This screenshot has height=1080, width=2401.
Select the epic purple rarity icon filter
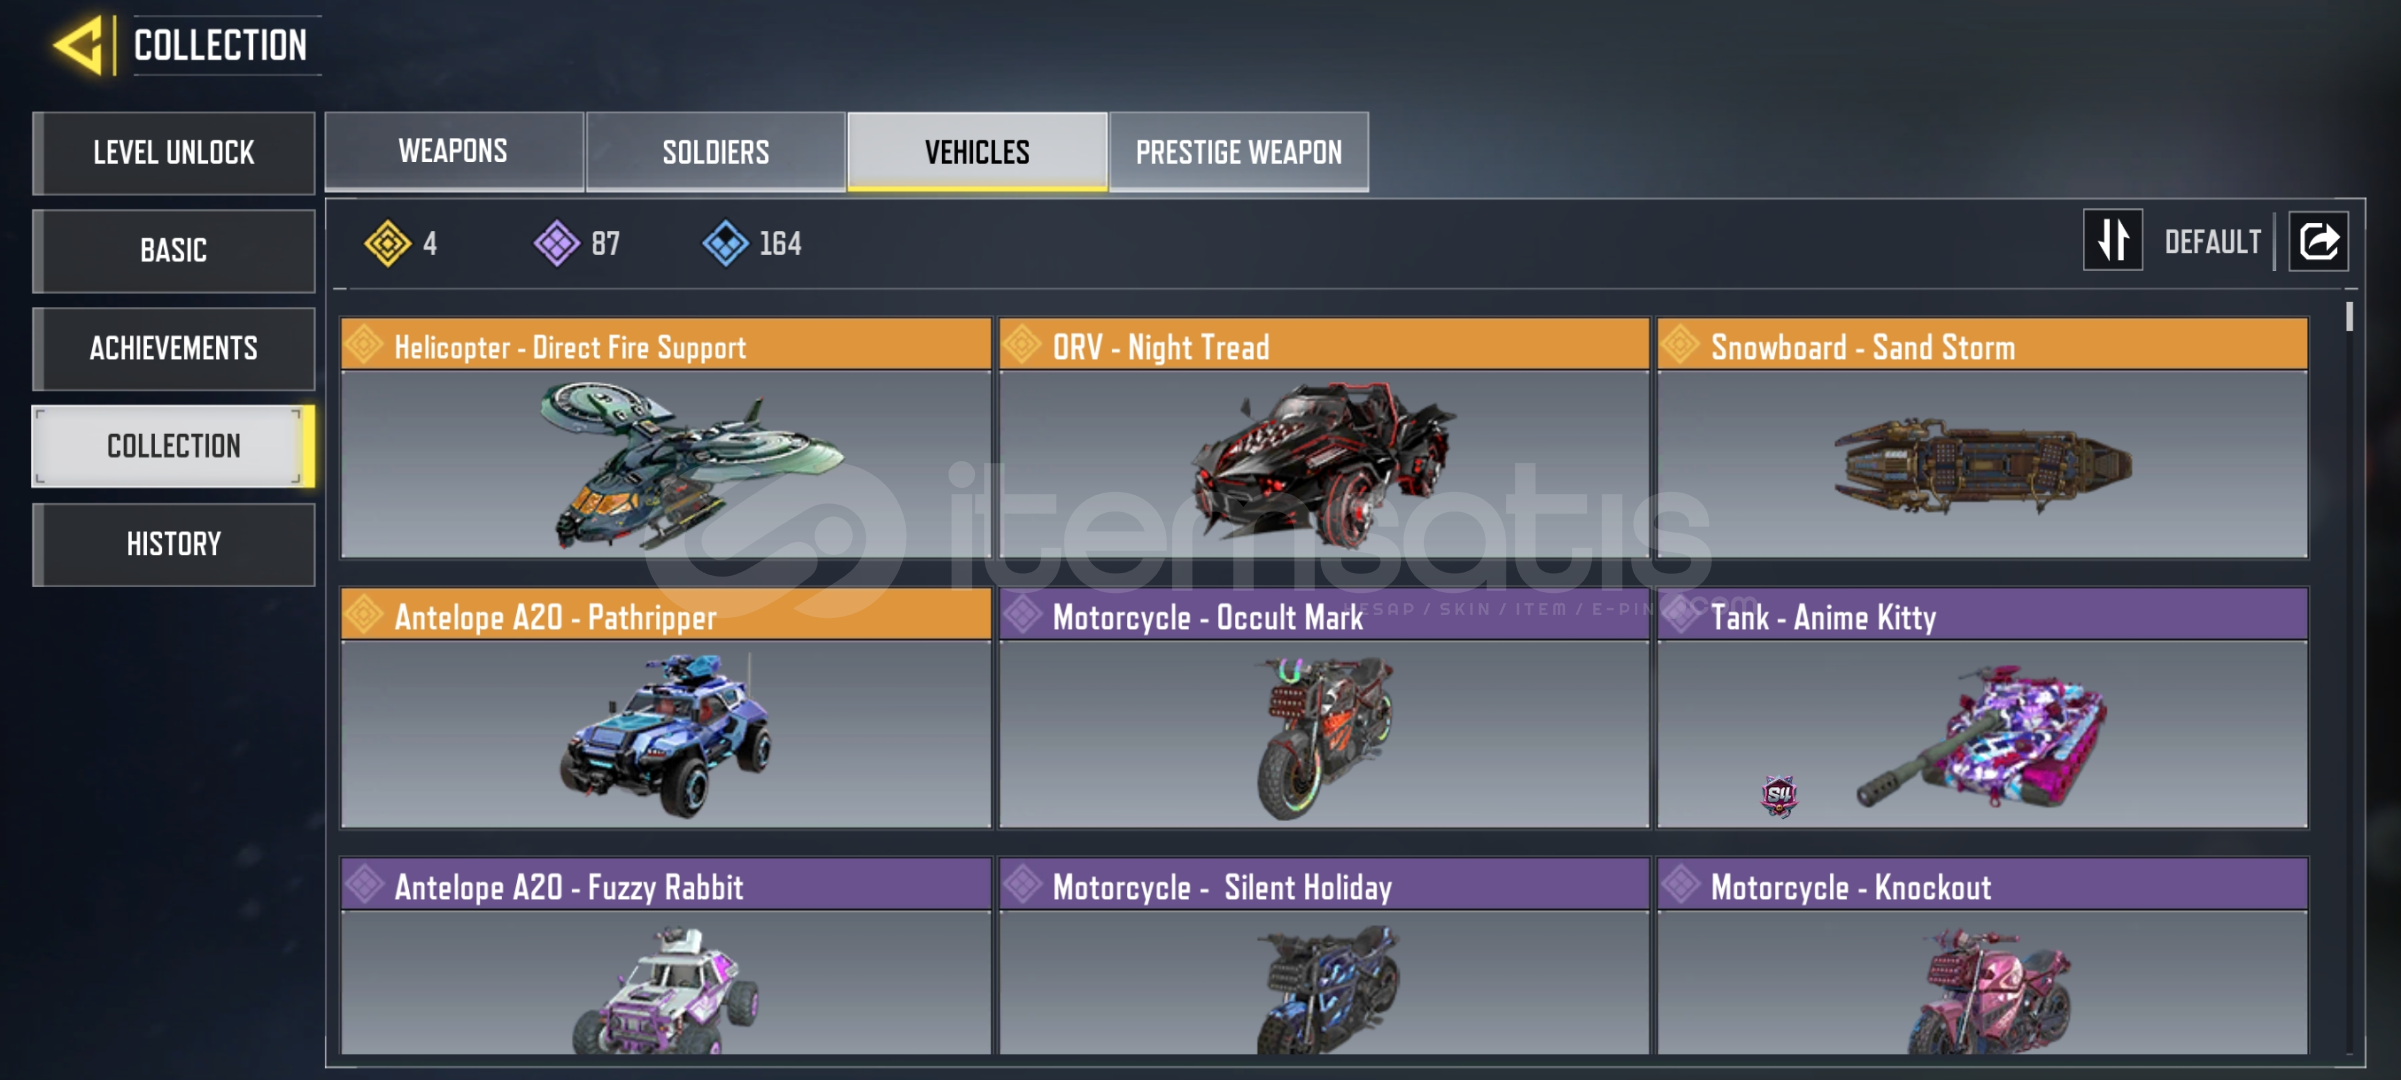[x=557, y=243]
